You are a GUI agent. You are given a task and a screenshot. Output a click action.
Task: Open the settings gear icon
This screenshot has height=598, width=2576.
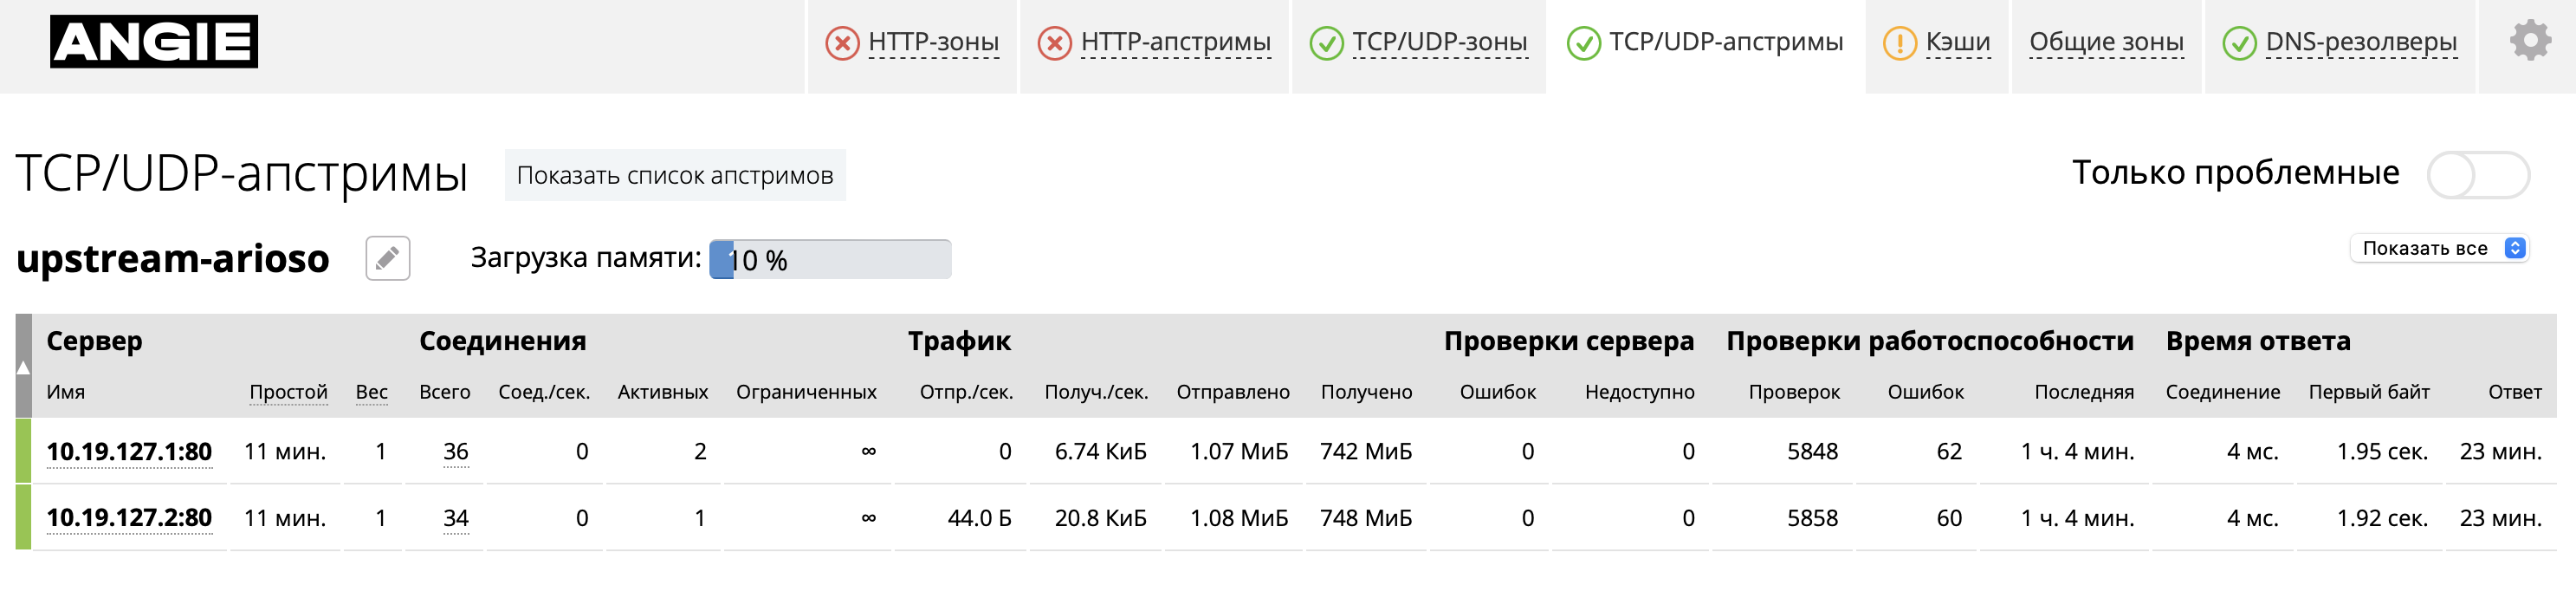(x=2530, y=41)
